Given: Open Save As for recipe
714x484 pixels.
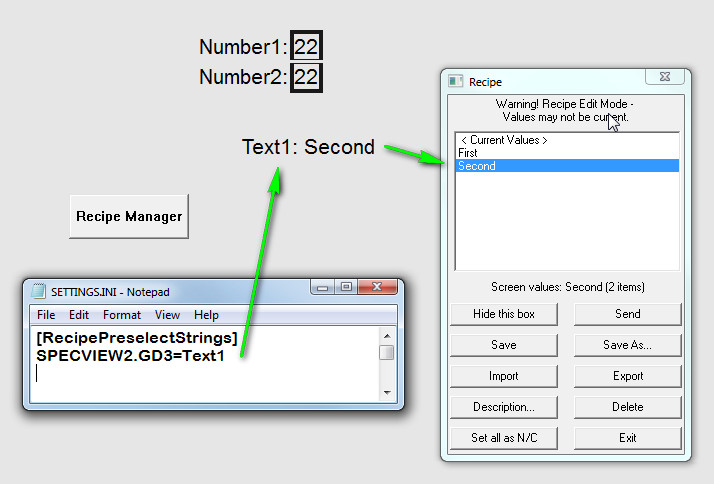Looking at the screenshot, I should point(627,345).
